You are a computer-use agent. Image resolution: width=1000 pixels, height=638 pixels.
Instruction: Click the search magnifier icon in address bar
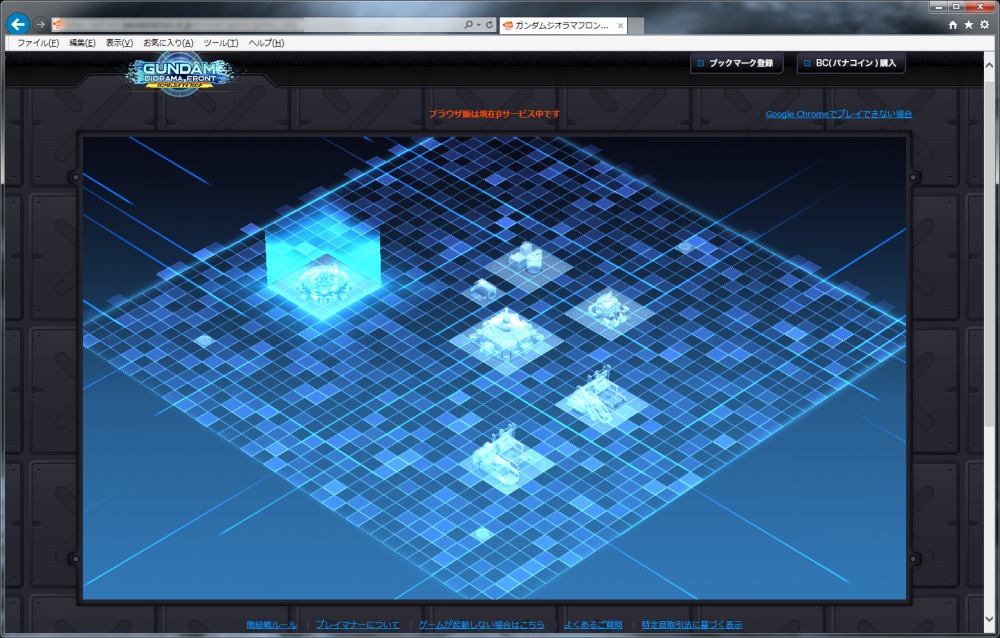click(469, 24)
